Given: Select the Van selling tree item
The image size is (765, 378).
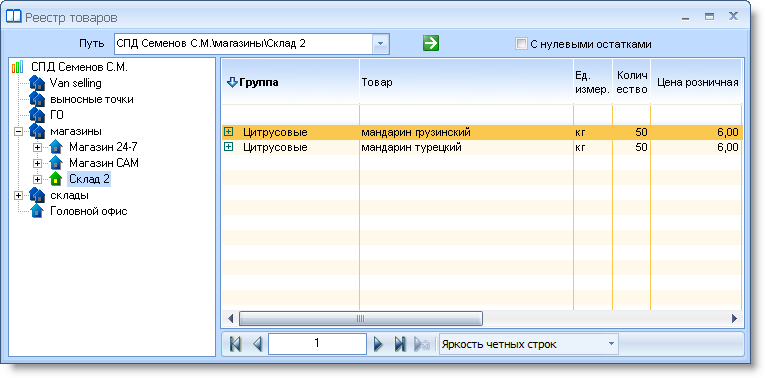Looking at the screenshot, I should point(76,83).
